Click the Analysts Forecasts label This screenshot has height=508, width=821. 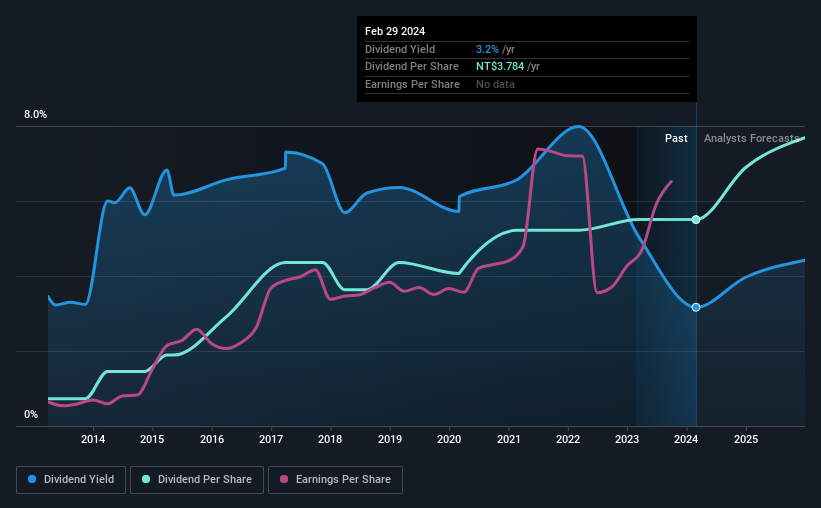point(751,138)
